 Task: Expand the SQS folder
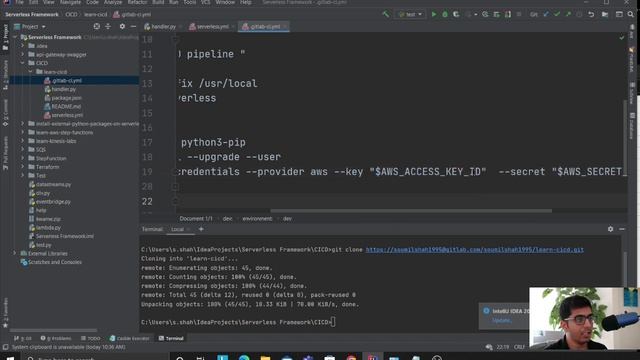pyautogui.click(x=23, y=149)
